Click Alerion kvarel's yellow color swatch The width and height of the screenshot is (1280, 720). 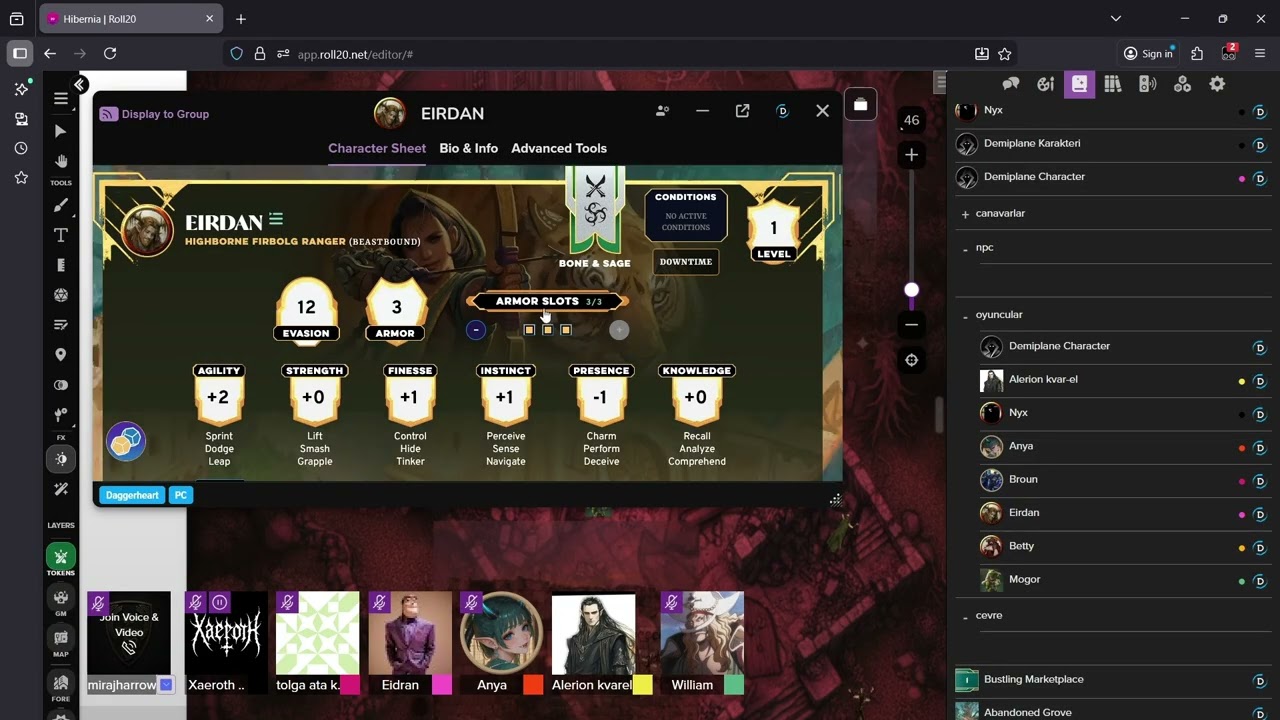pos(642,685)
